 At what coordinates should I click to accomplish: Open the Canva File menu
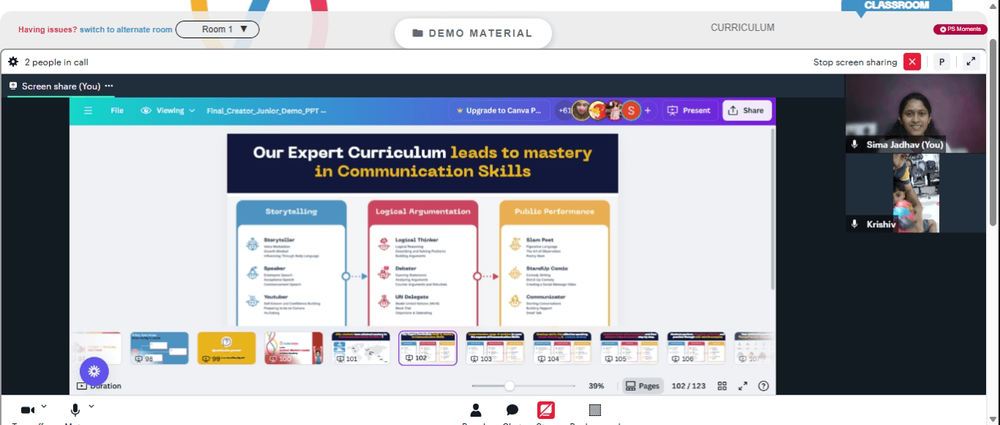pyautogui.click(x=117, y=110)
